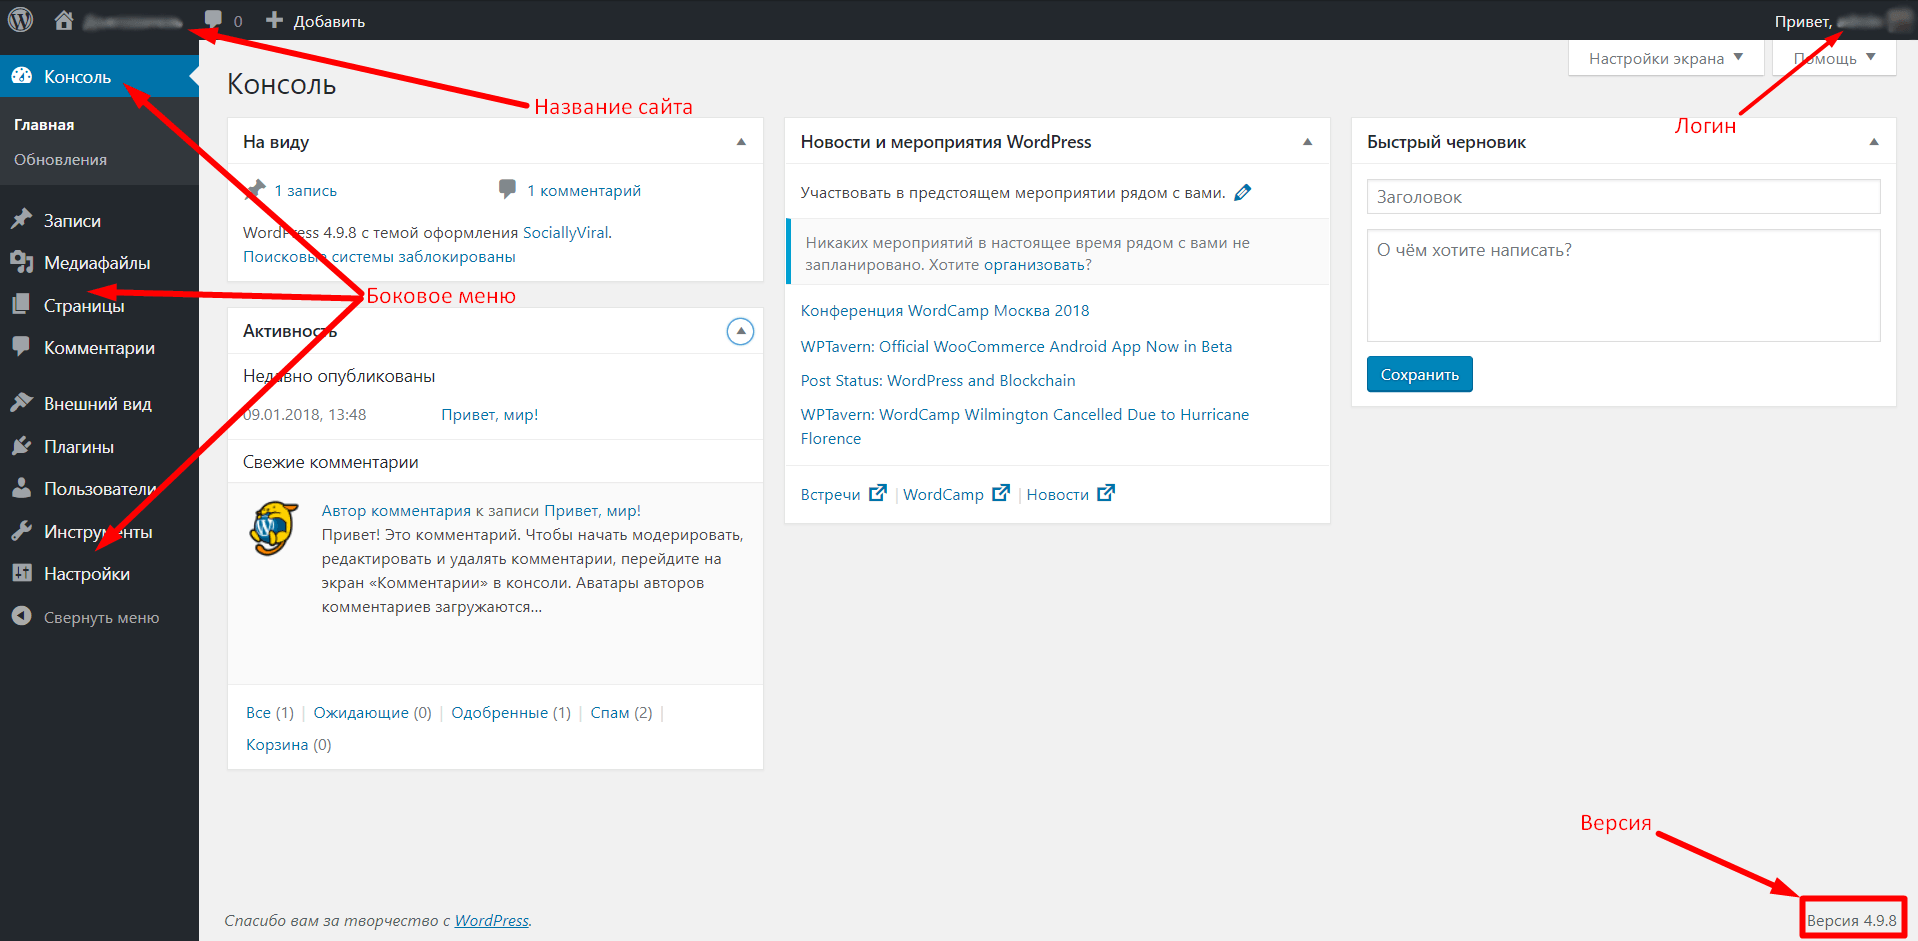Image resolution: width=1918 pixels, height=941 pixels.
Task: Click the Записи pushpin icon in sidebar
Action: pyautogui.click(x=21, y=220)
